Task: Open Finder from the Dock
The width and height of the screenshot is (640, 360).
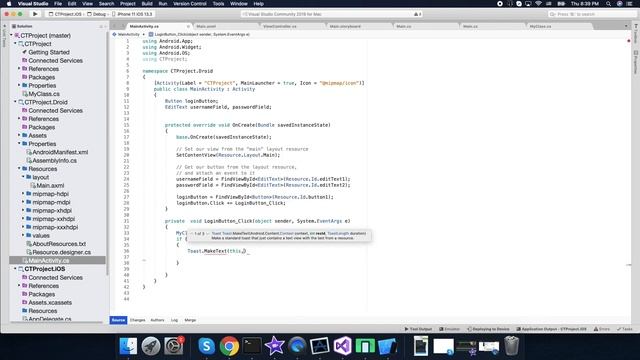Action: [x=128, y=346]
